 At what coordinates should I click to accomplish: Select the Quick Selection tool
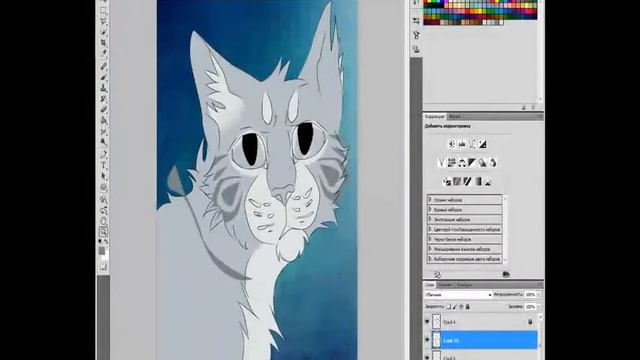tap(104, 32)
